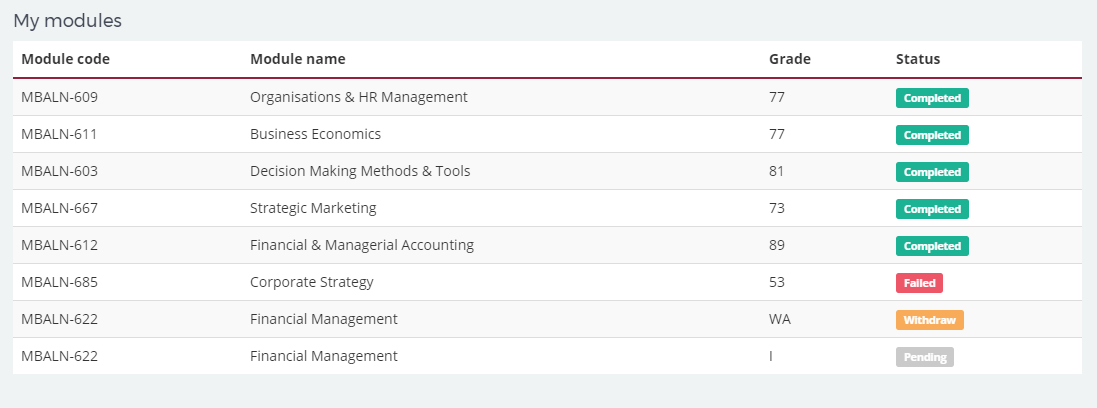Click the red Failed status badge
Screen dimensions: 1097x408
[919, 283]
